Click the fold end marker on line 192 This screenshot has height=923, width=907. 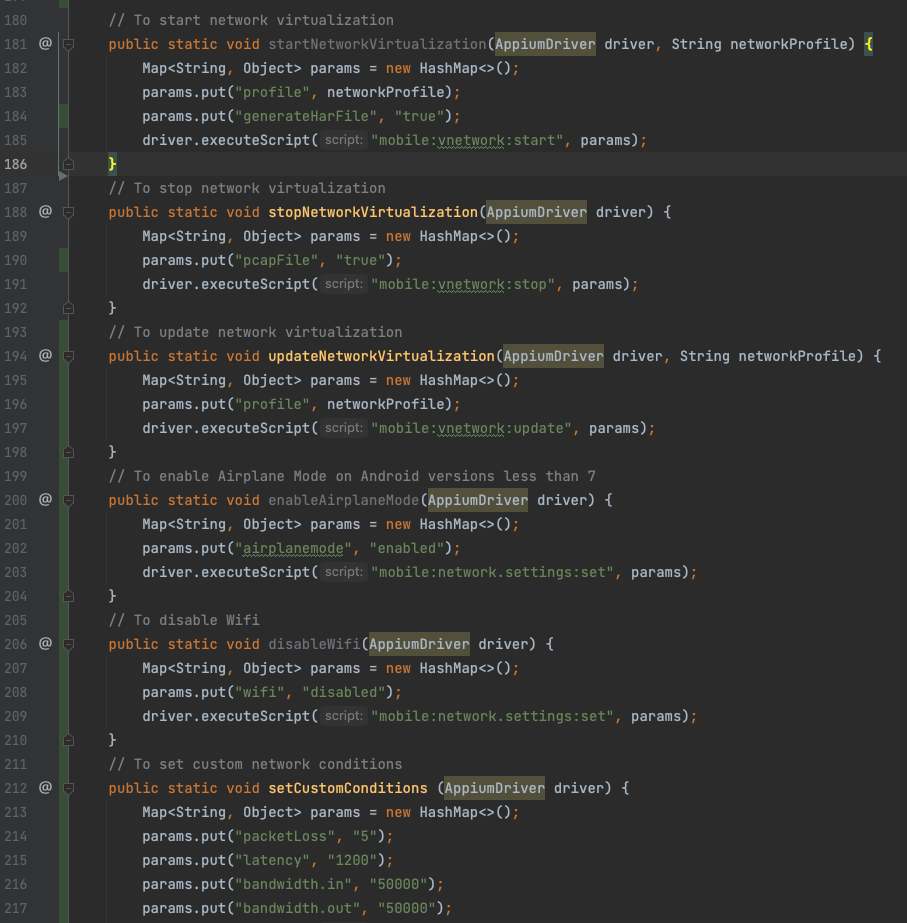tap(68, 308)
